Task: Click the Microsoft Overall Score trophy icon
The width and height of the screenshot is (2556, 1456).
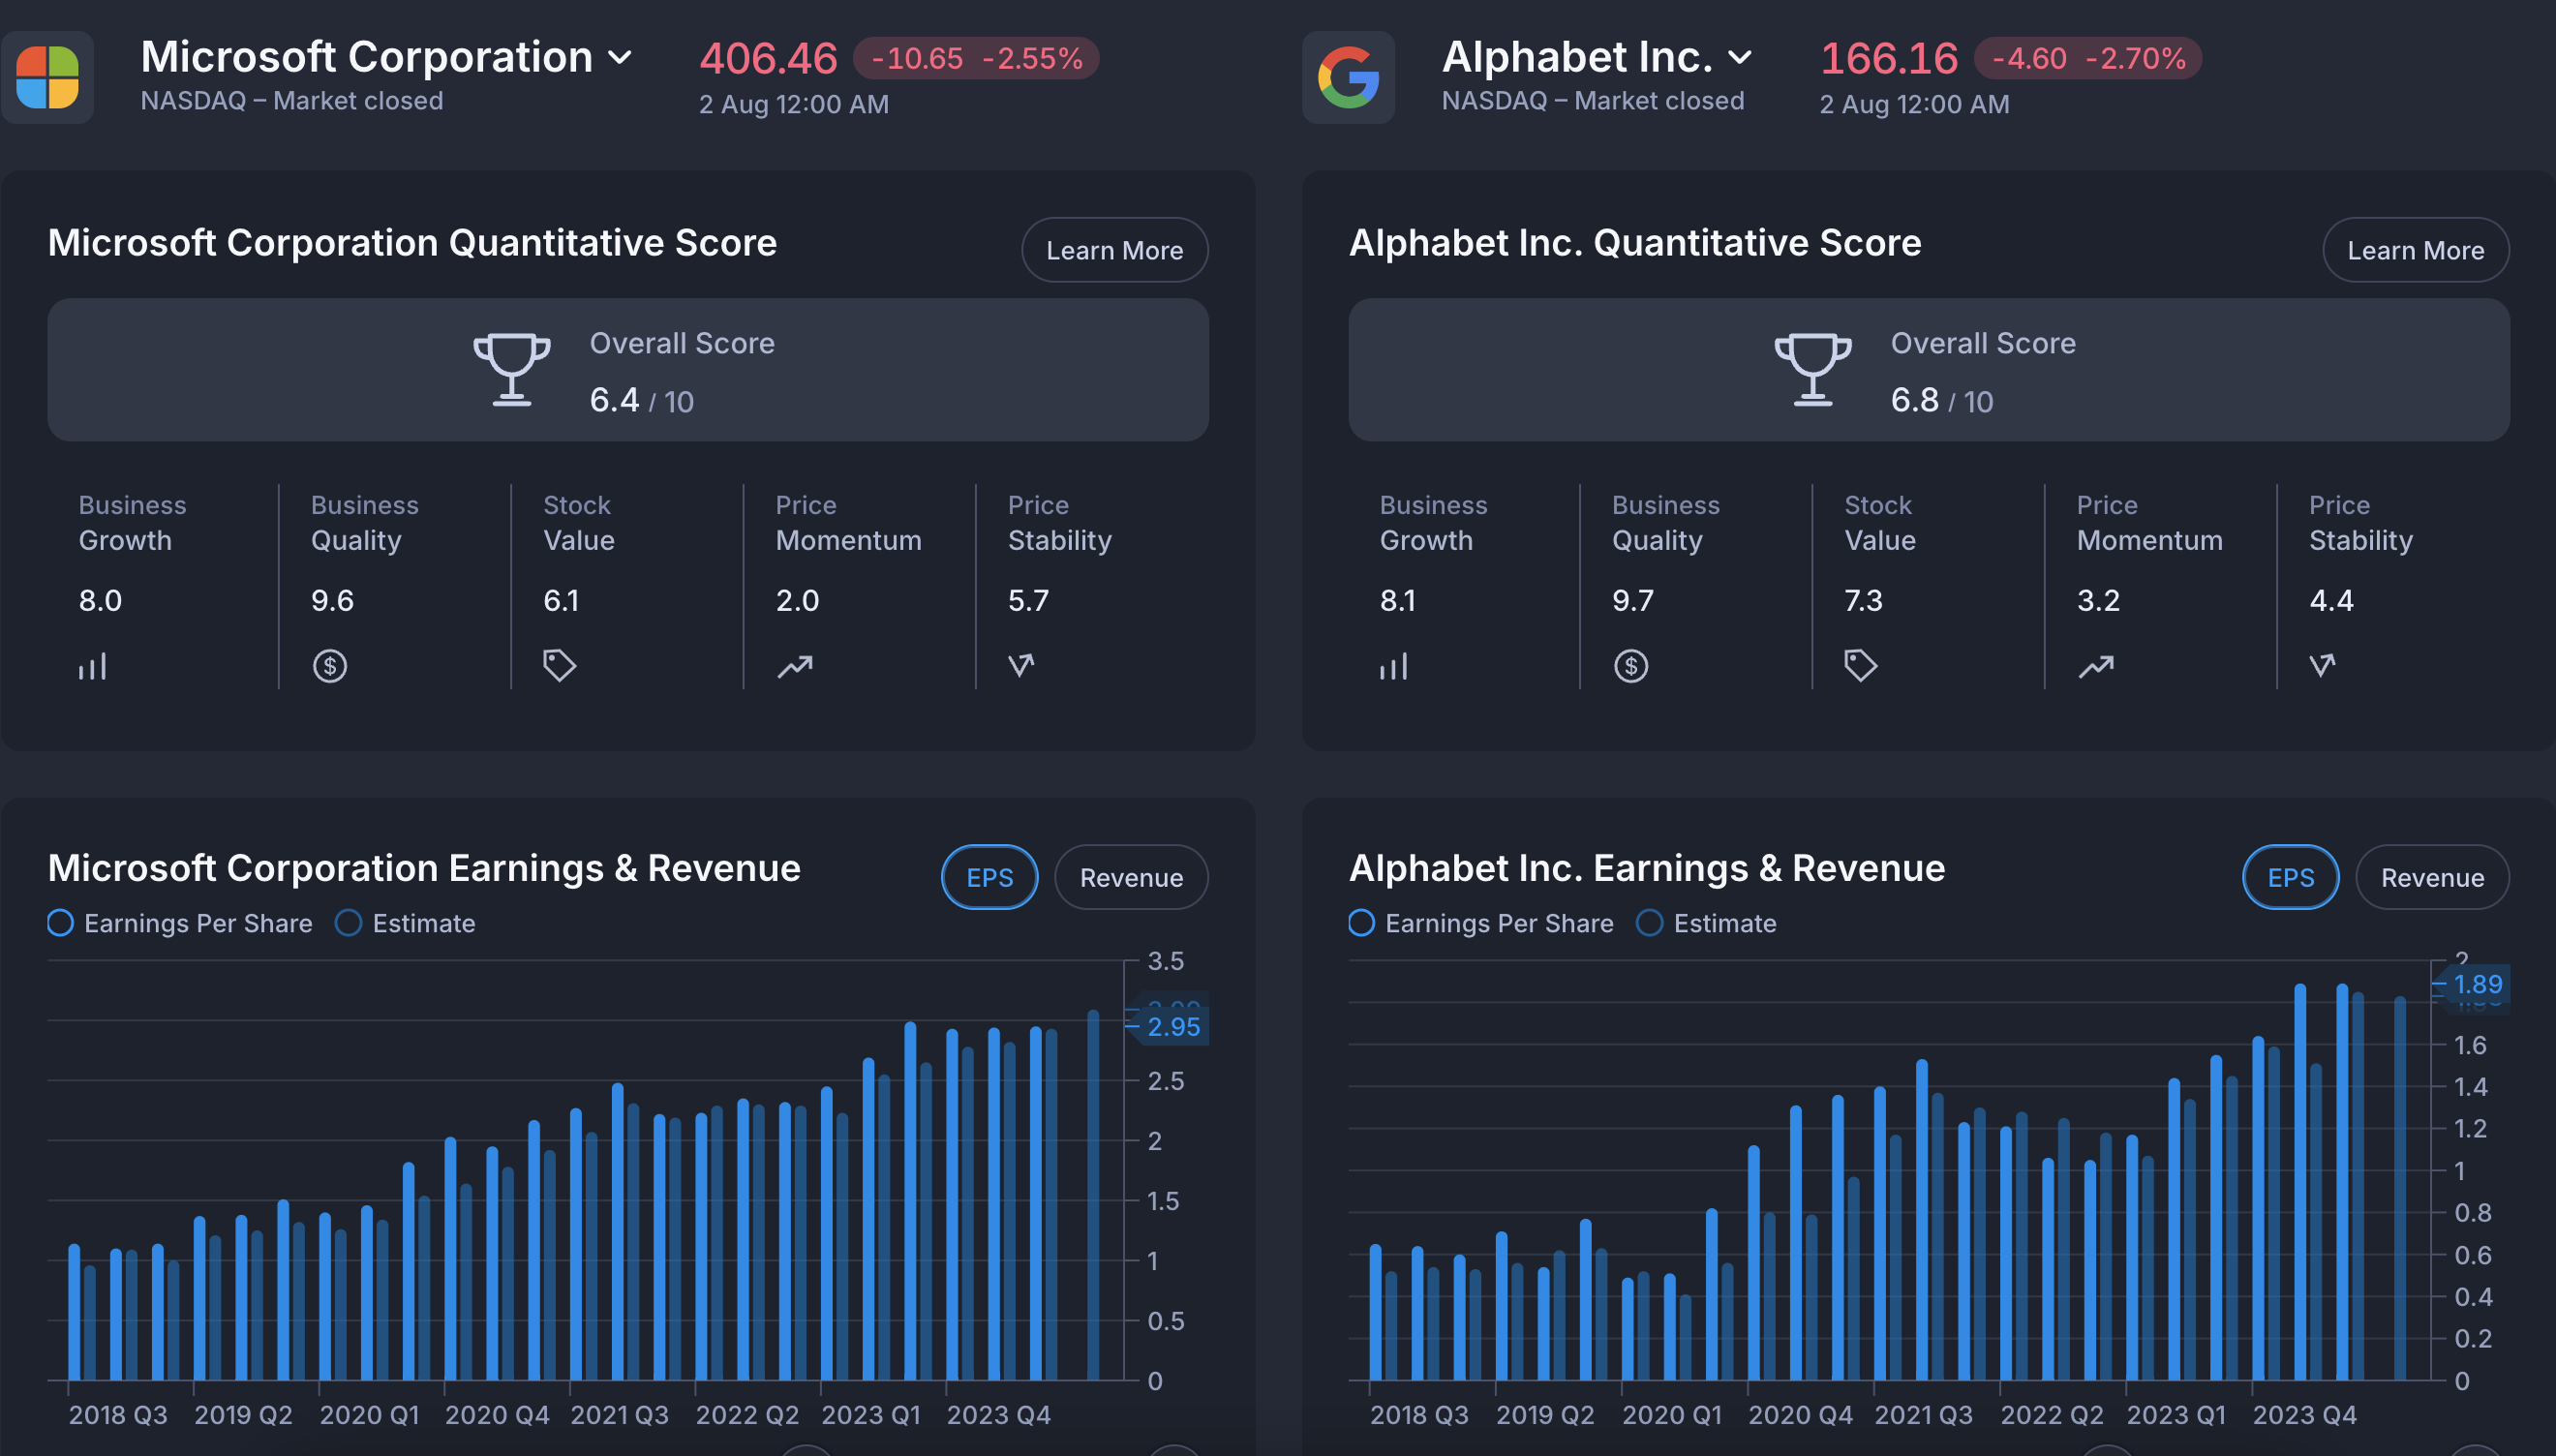Action: click(512, 369)
